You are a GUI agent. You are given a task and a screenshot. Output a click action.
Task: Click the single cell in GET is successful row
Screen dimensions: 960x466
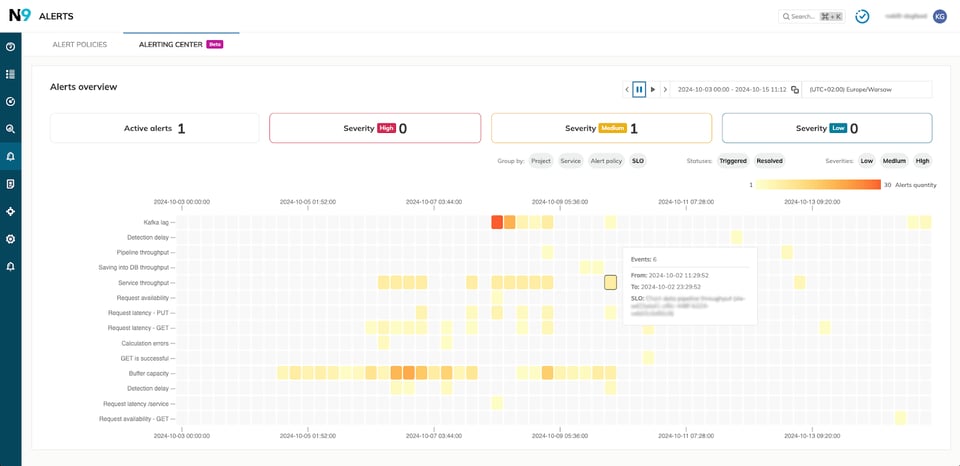point(648,358)
